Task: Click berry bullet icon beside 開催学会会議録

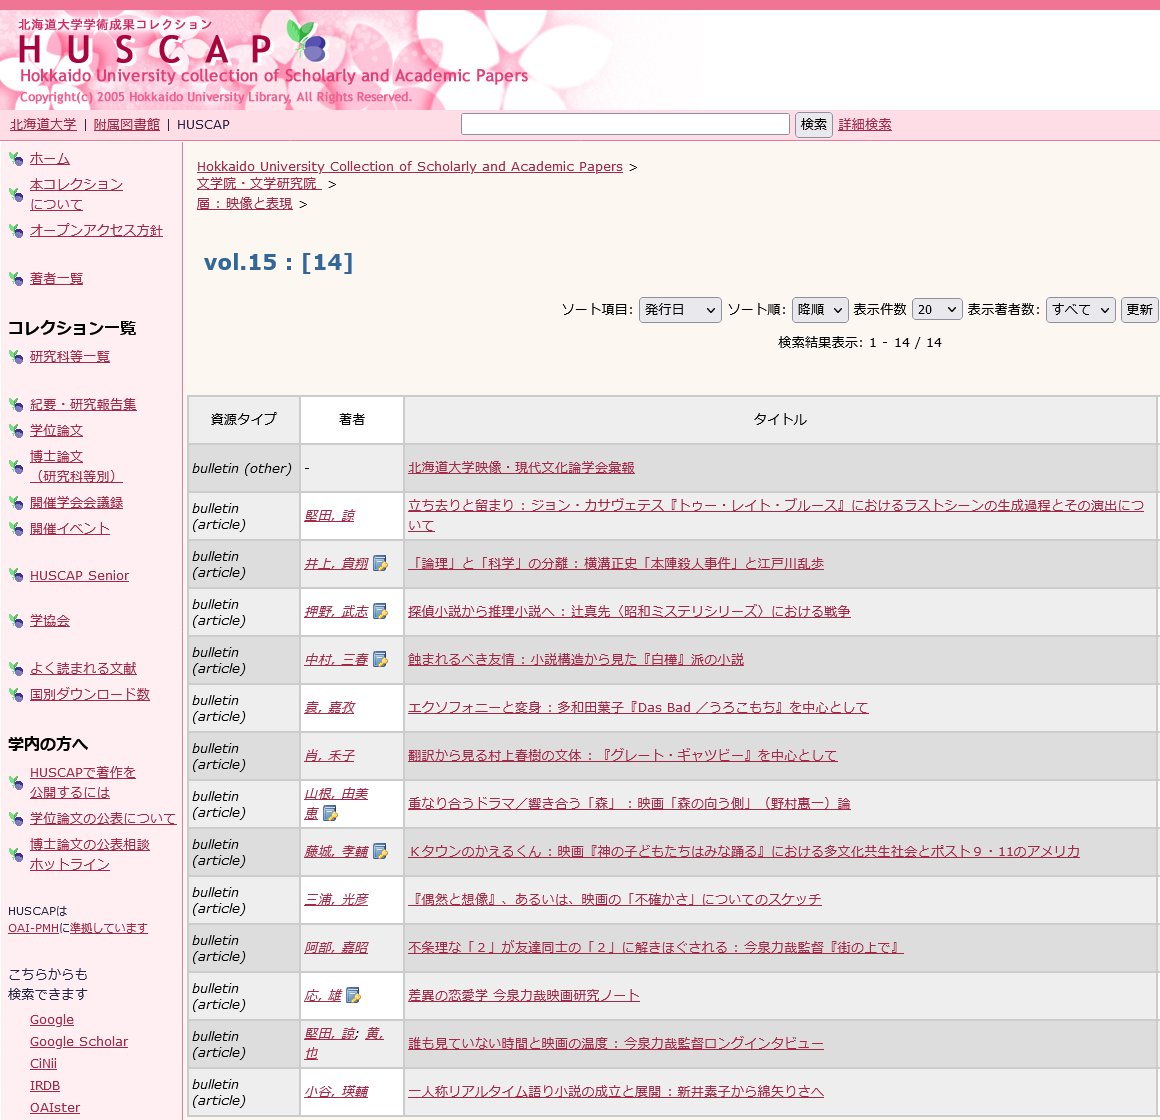Action: 16,502
